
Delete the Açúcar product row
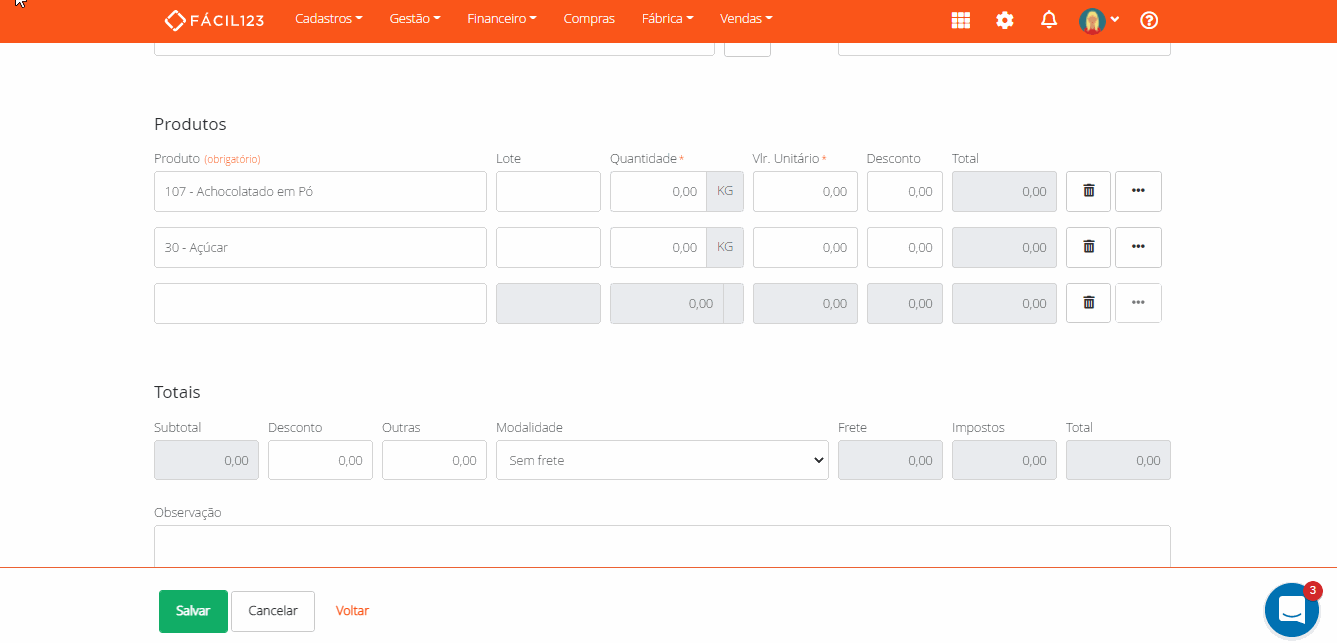click(x=1088, y=247)
